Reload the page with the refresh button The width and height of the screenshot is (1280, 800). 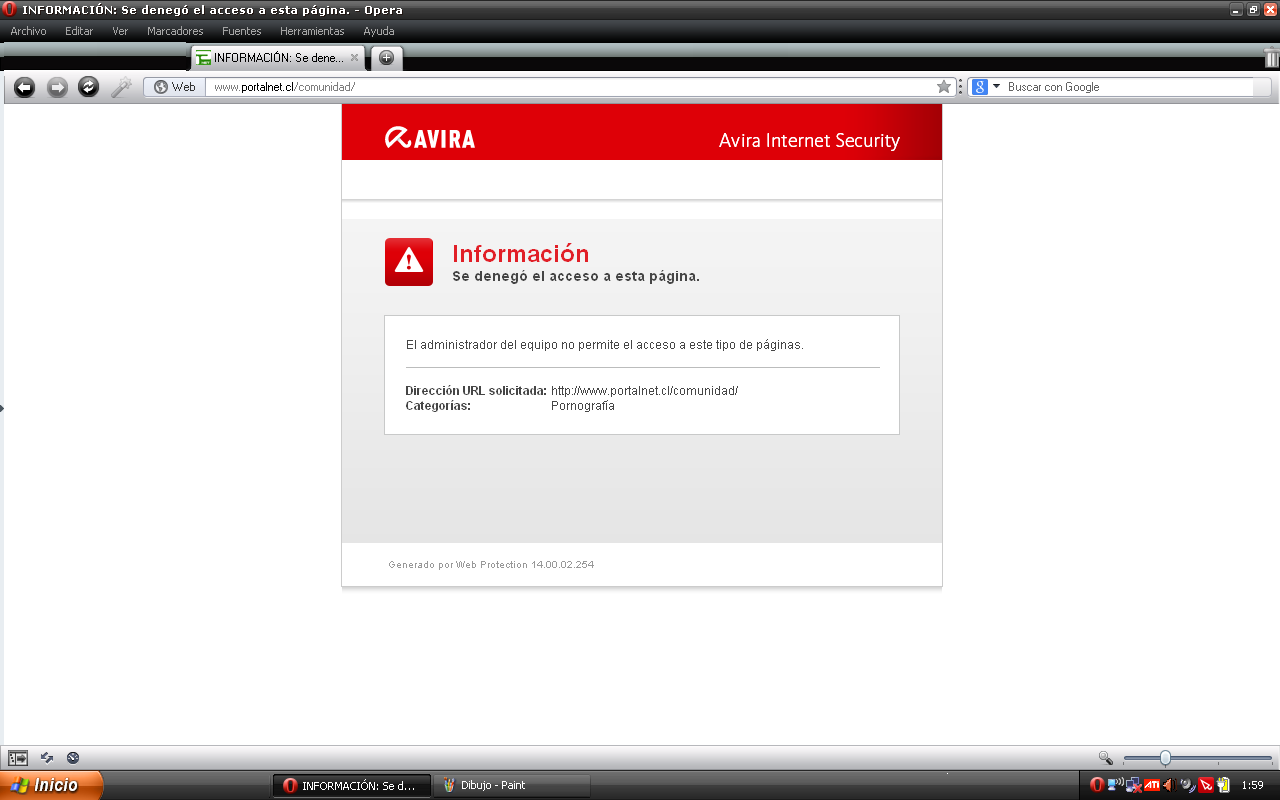(x=89, y=87)
